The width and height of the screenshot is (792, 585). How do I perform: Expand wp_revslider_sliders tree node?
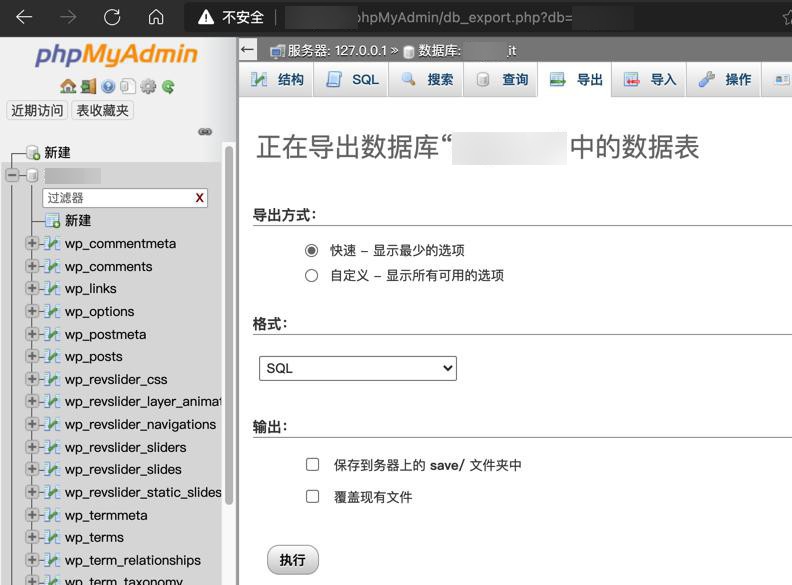(32, 447)
